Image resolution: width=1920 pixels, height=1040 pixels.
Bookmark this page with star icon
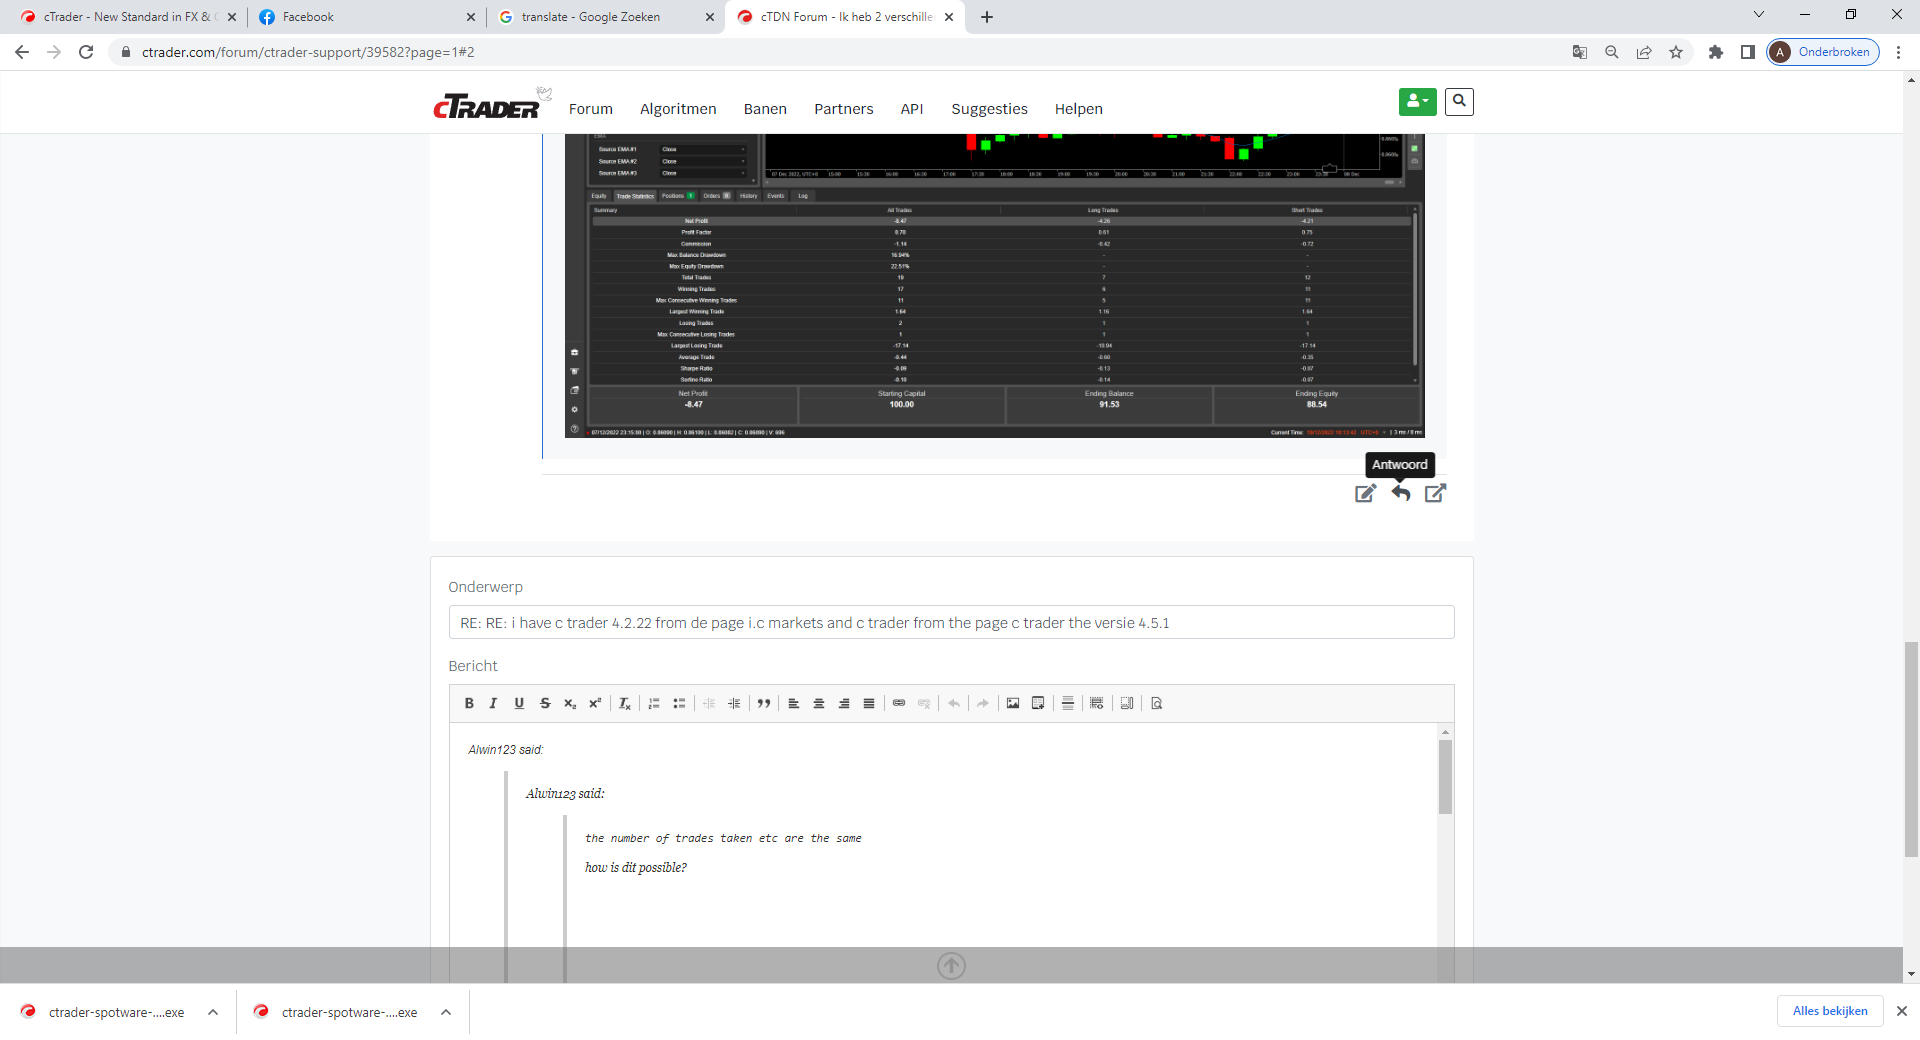click(x=1676, y=52)
